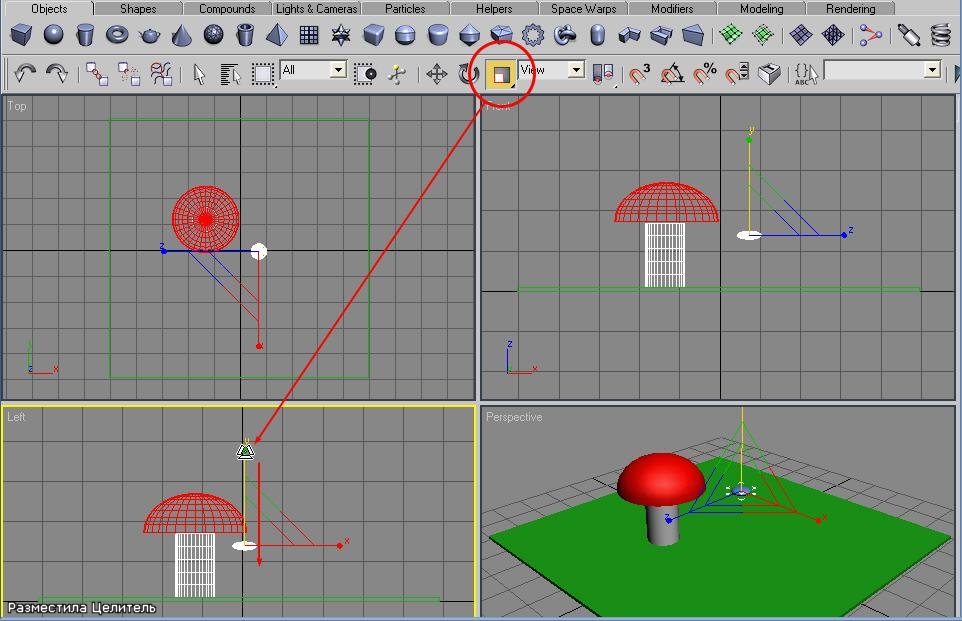Open the Modeling tab

pos(761,9)
